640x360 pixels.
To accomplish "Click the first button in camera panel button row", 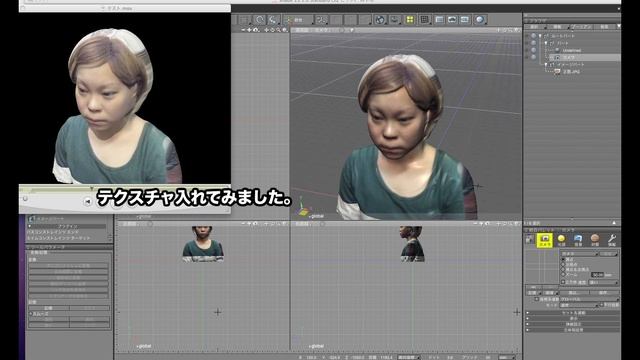I will pos(533,293).
